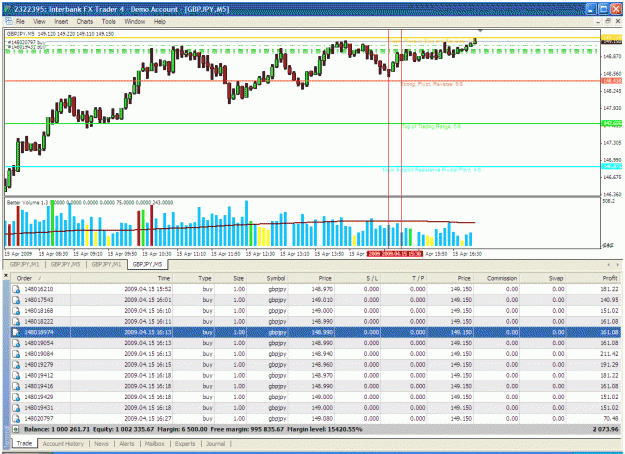This screenshot has height=454, width=625.
Task: Open the Mailbox tab
Action: (155, 444)
